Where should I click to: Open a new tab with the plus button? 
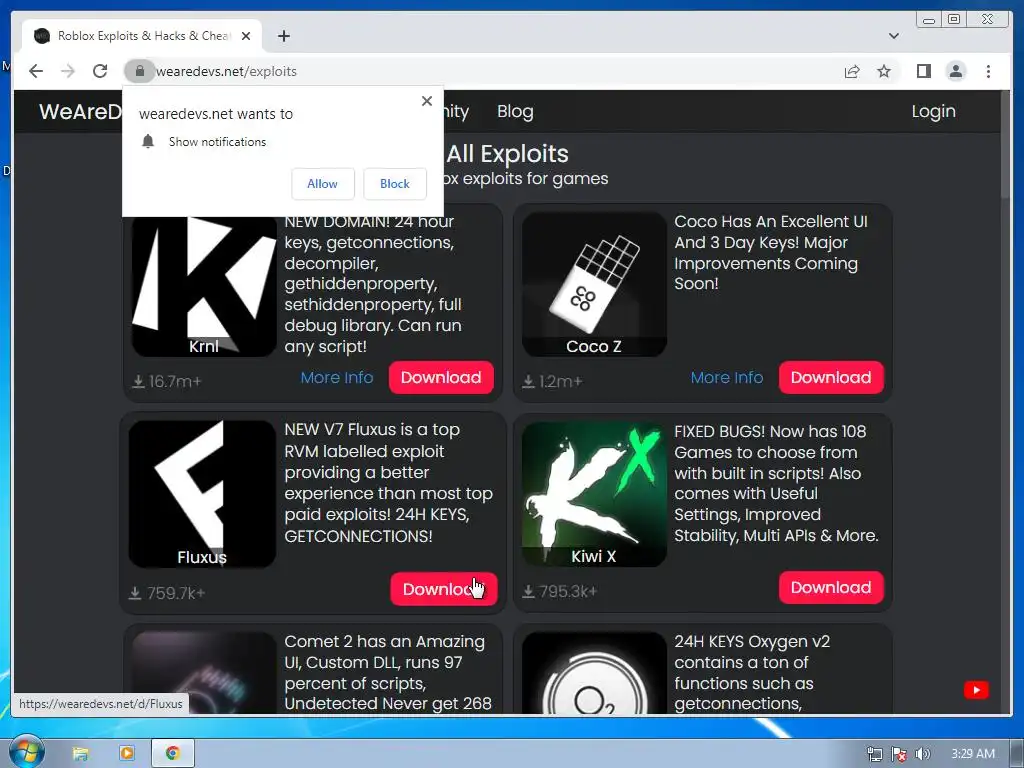[283, 36]
